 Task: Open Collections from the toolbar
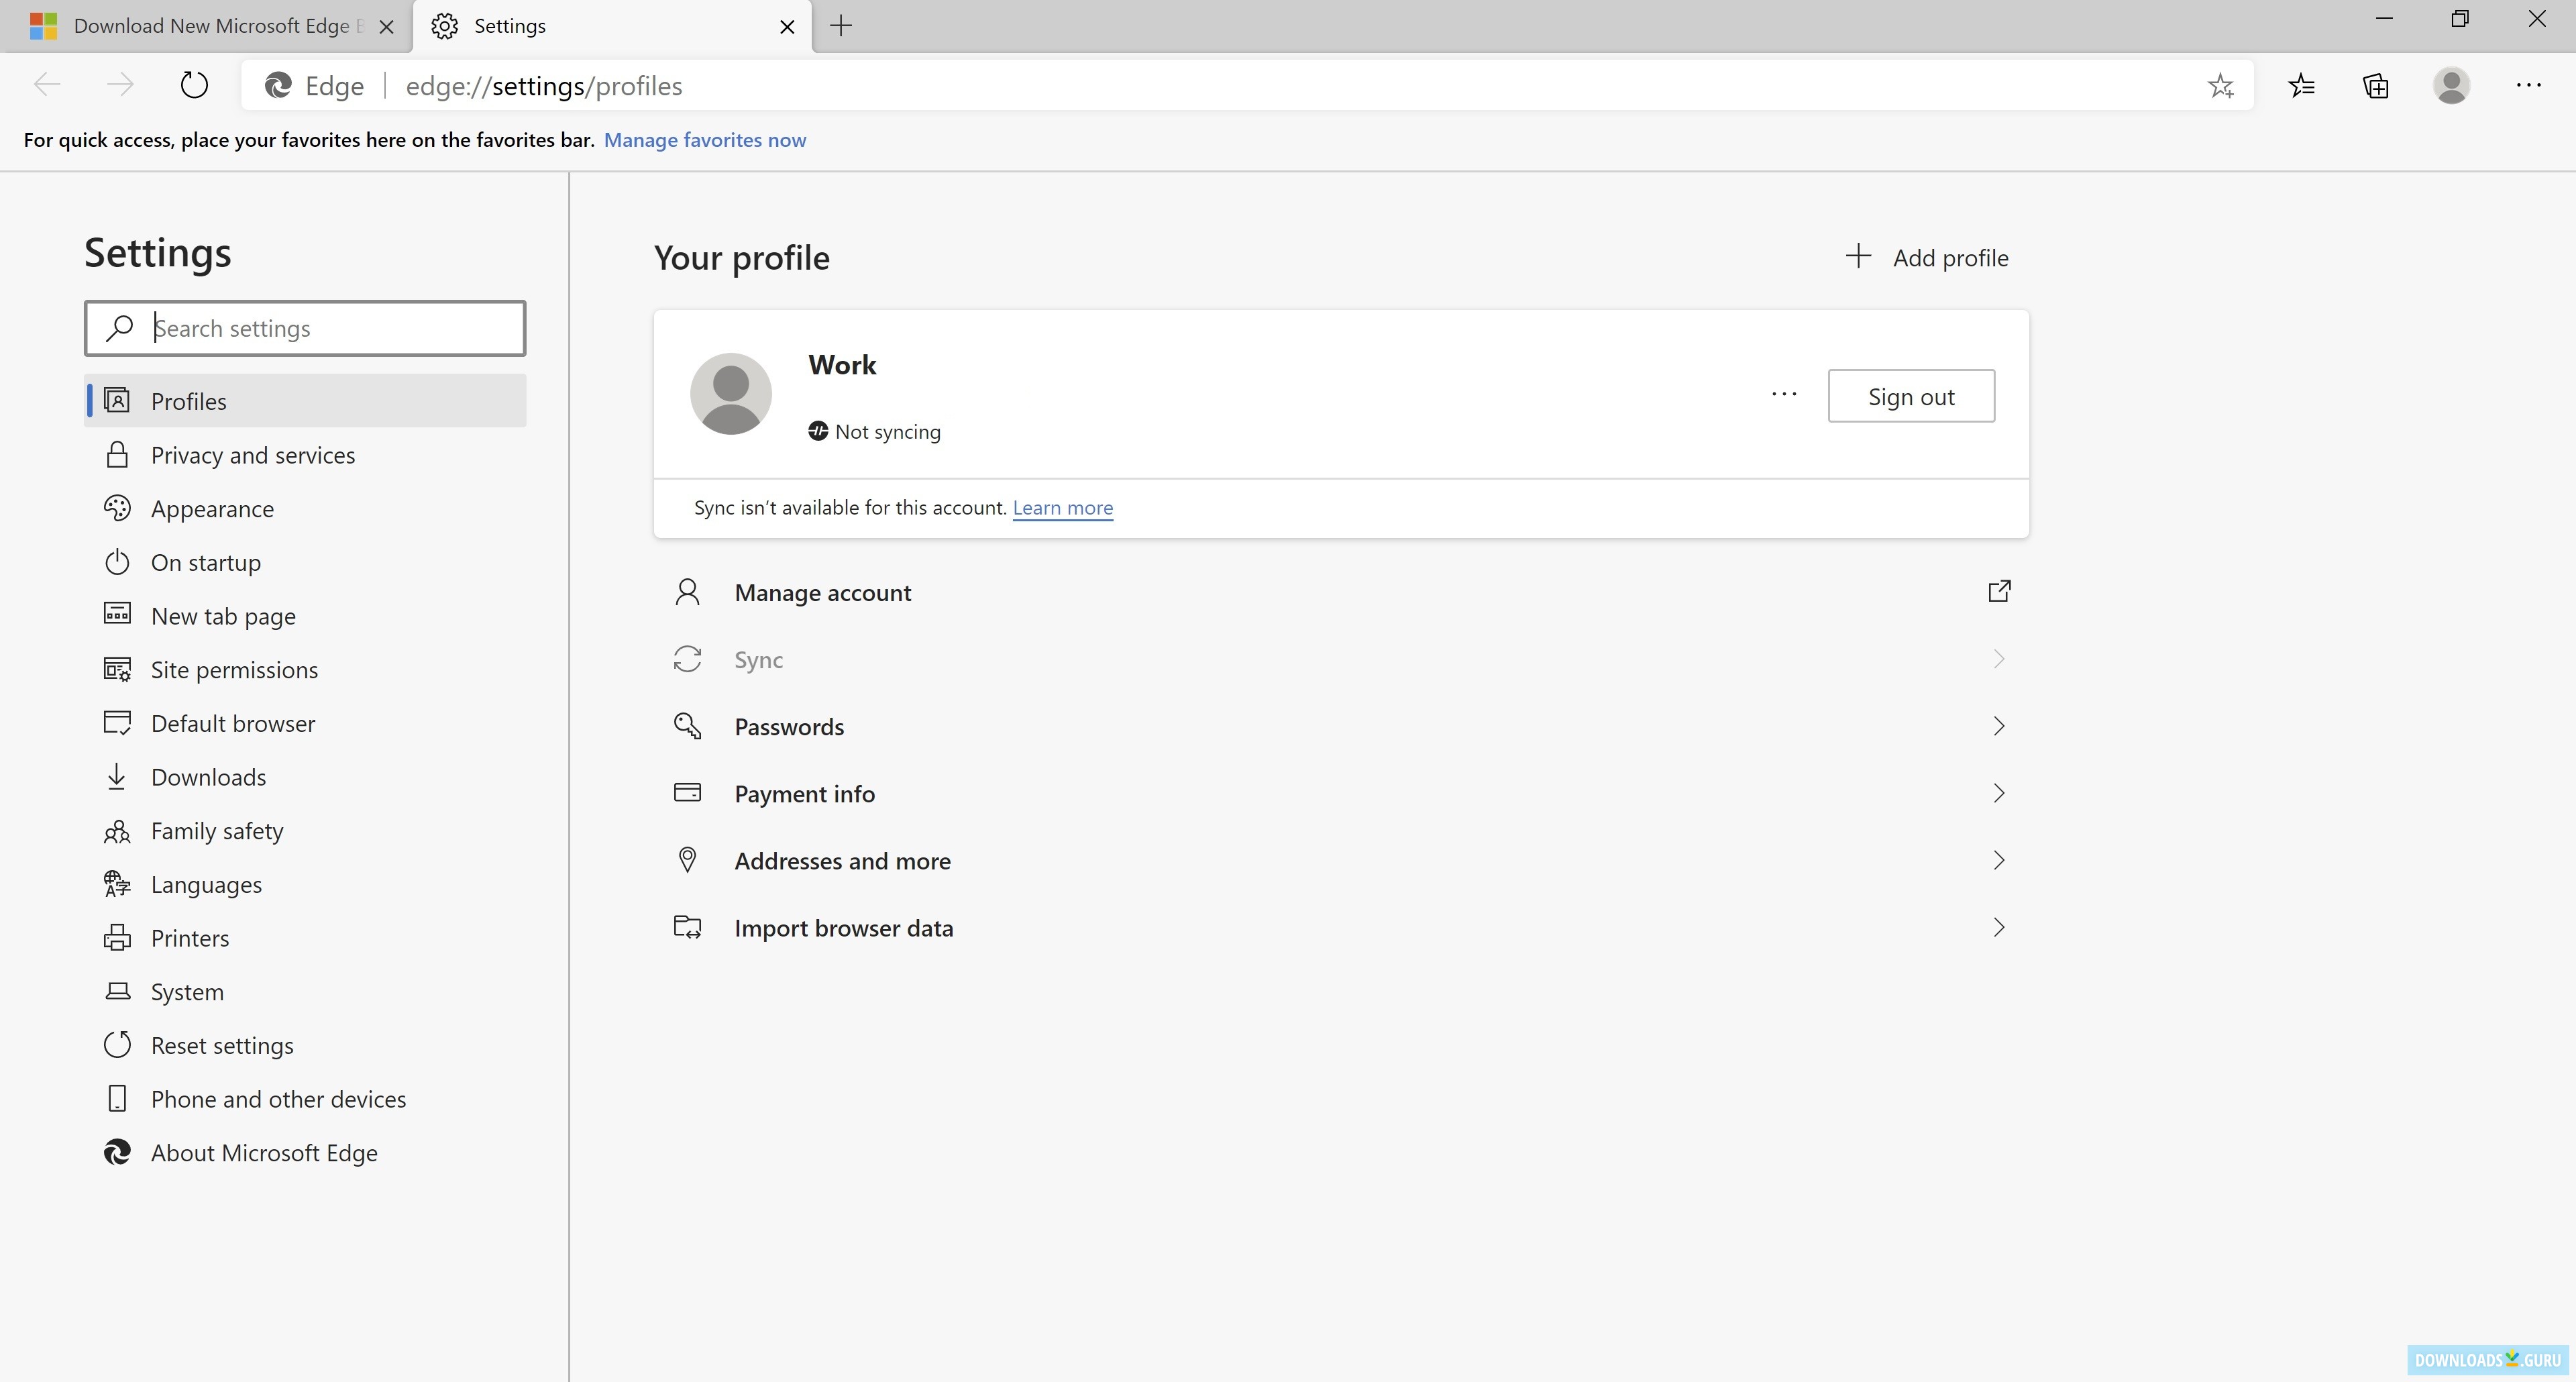click(2375, 85)
